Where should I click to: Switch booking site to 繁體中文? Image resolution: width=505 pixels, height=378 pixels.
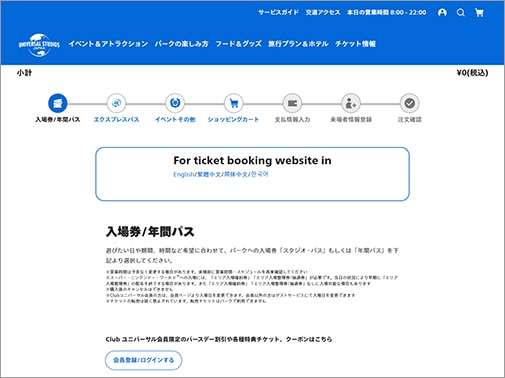click(209, 174)
